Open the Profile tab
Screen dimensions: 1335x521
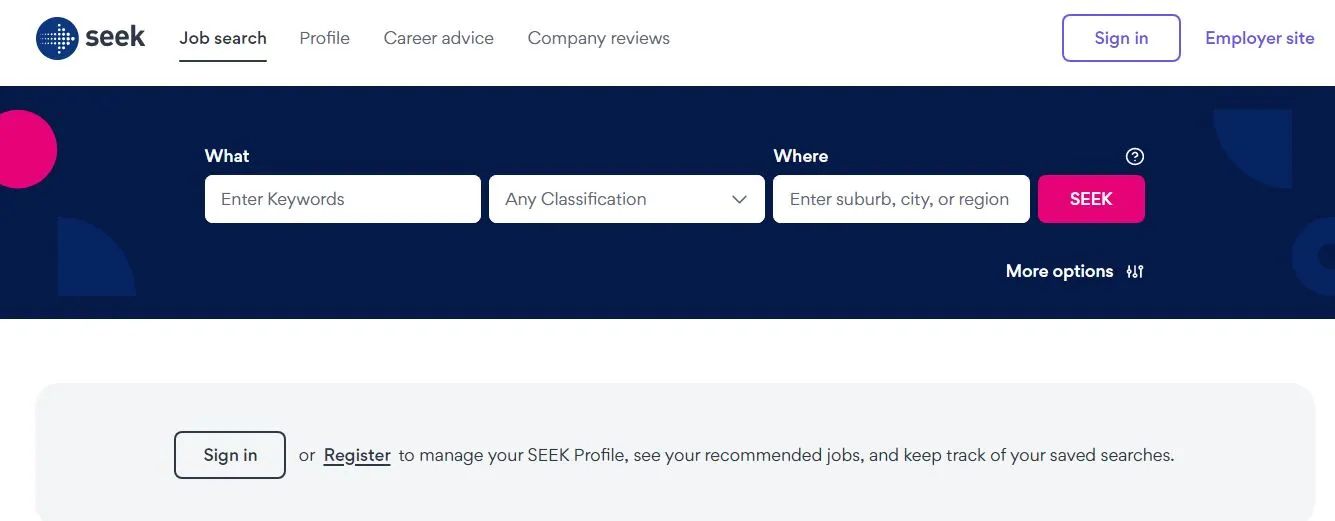pos(325,39)
